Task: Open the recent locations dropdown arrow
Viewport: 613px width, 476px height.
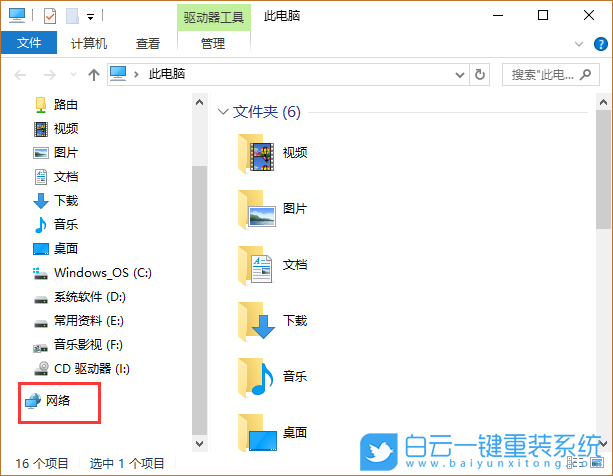Action: (73, 75)
